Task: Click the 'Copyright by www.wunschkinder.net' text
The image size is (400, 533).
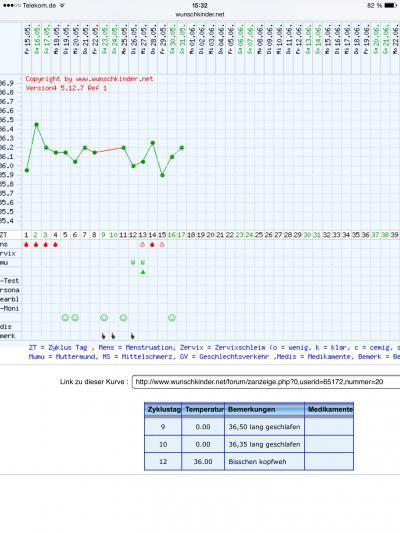Action: [x=90, y=79]
